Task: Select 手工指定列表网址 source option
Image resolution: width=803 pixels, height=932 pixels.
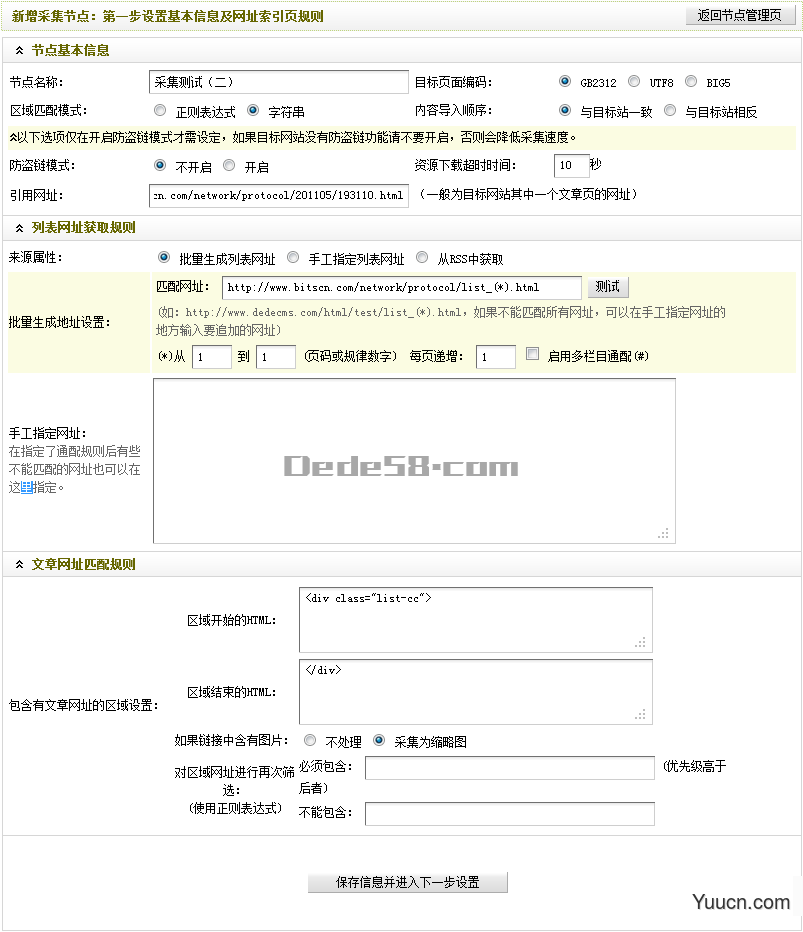Action: click(x=293, y=257)
